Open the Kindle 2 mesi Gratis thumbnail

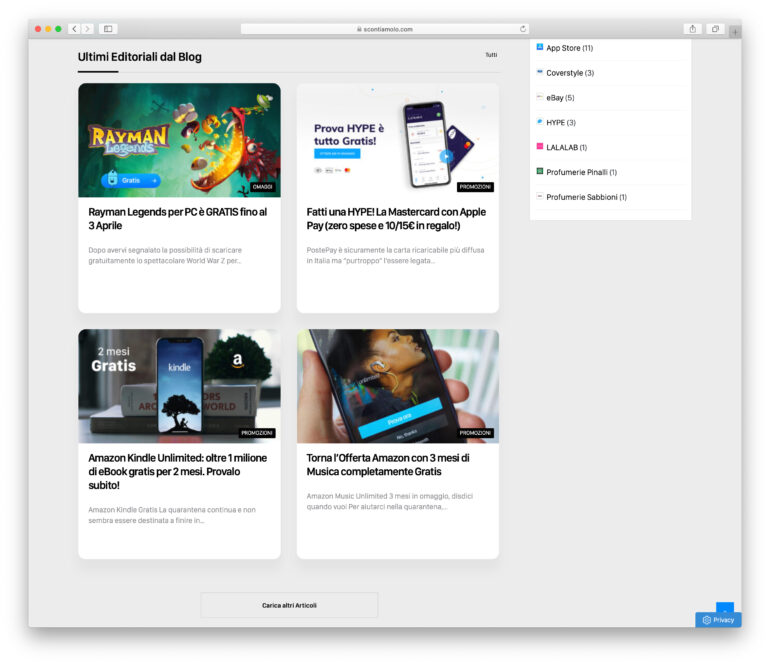pyautogui.click(x=179, y=386)
